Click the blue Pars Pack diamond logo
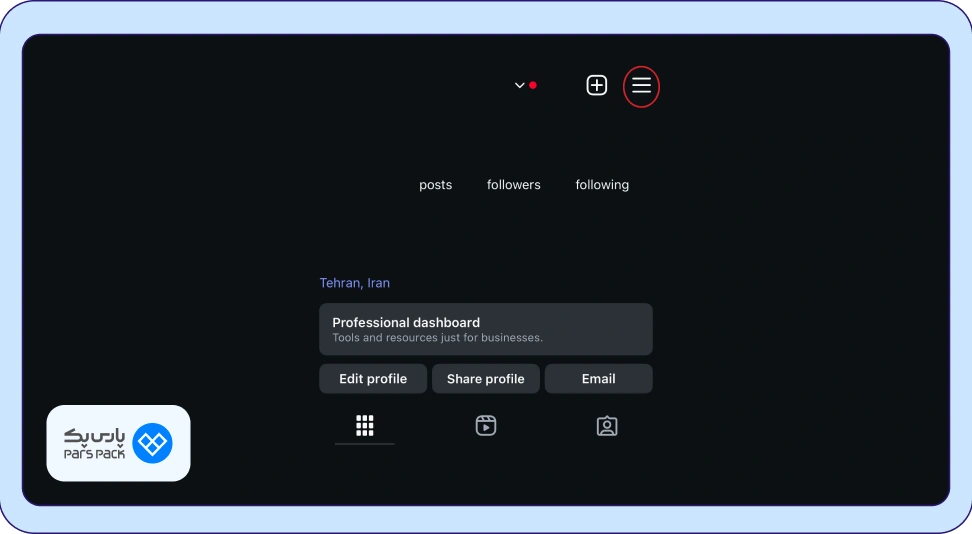The height and width of the screenshot is (534, 972). [x=153, y=443]
